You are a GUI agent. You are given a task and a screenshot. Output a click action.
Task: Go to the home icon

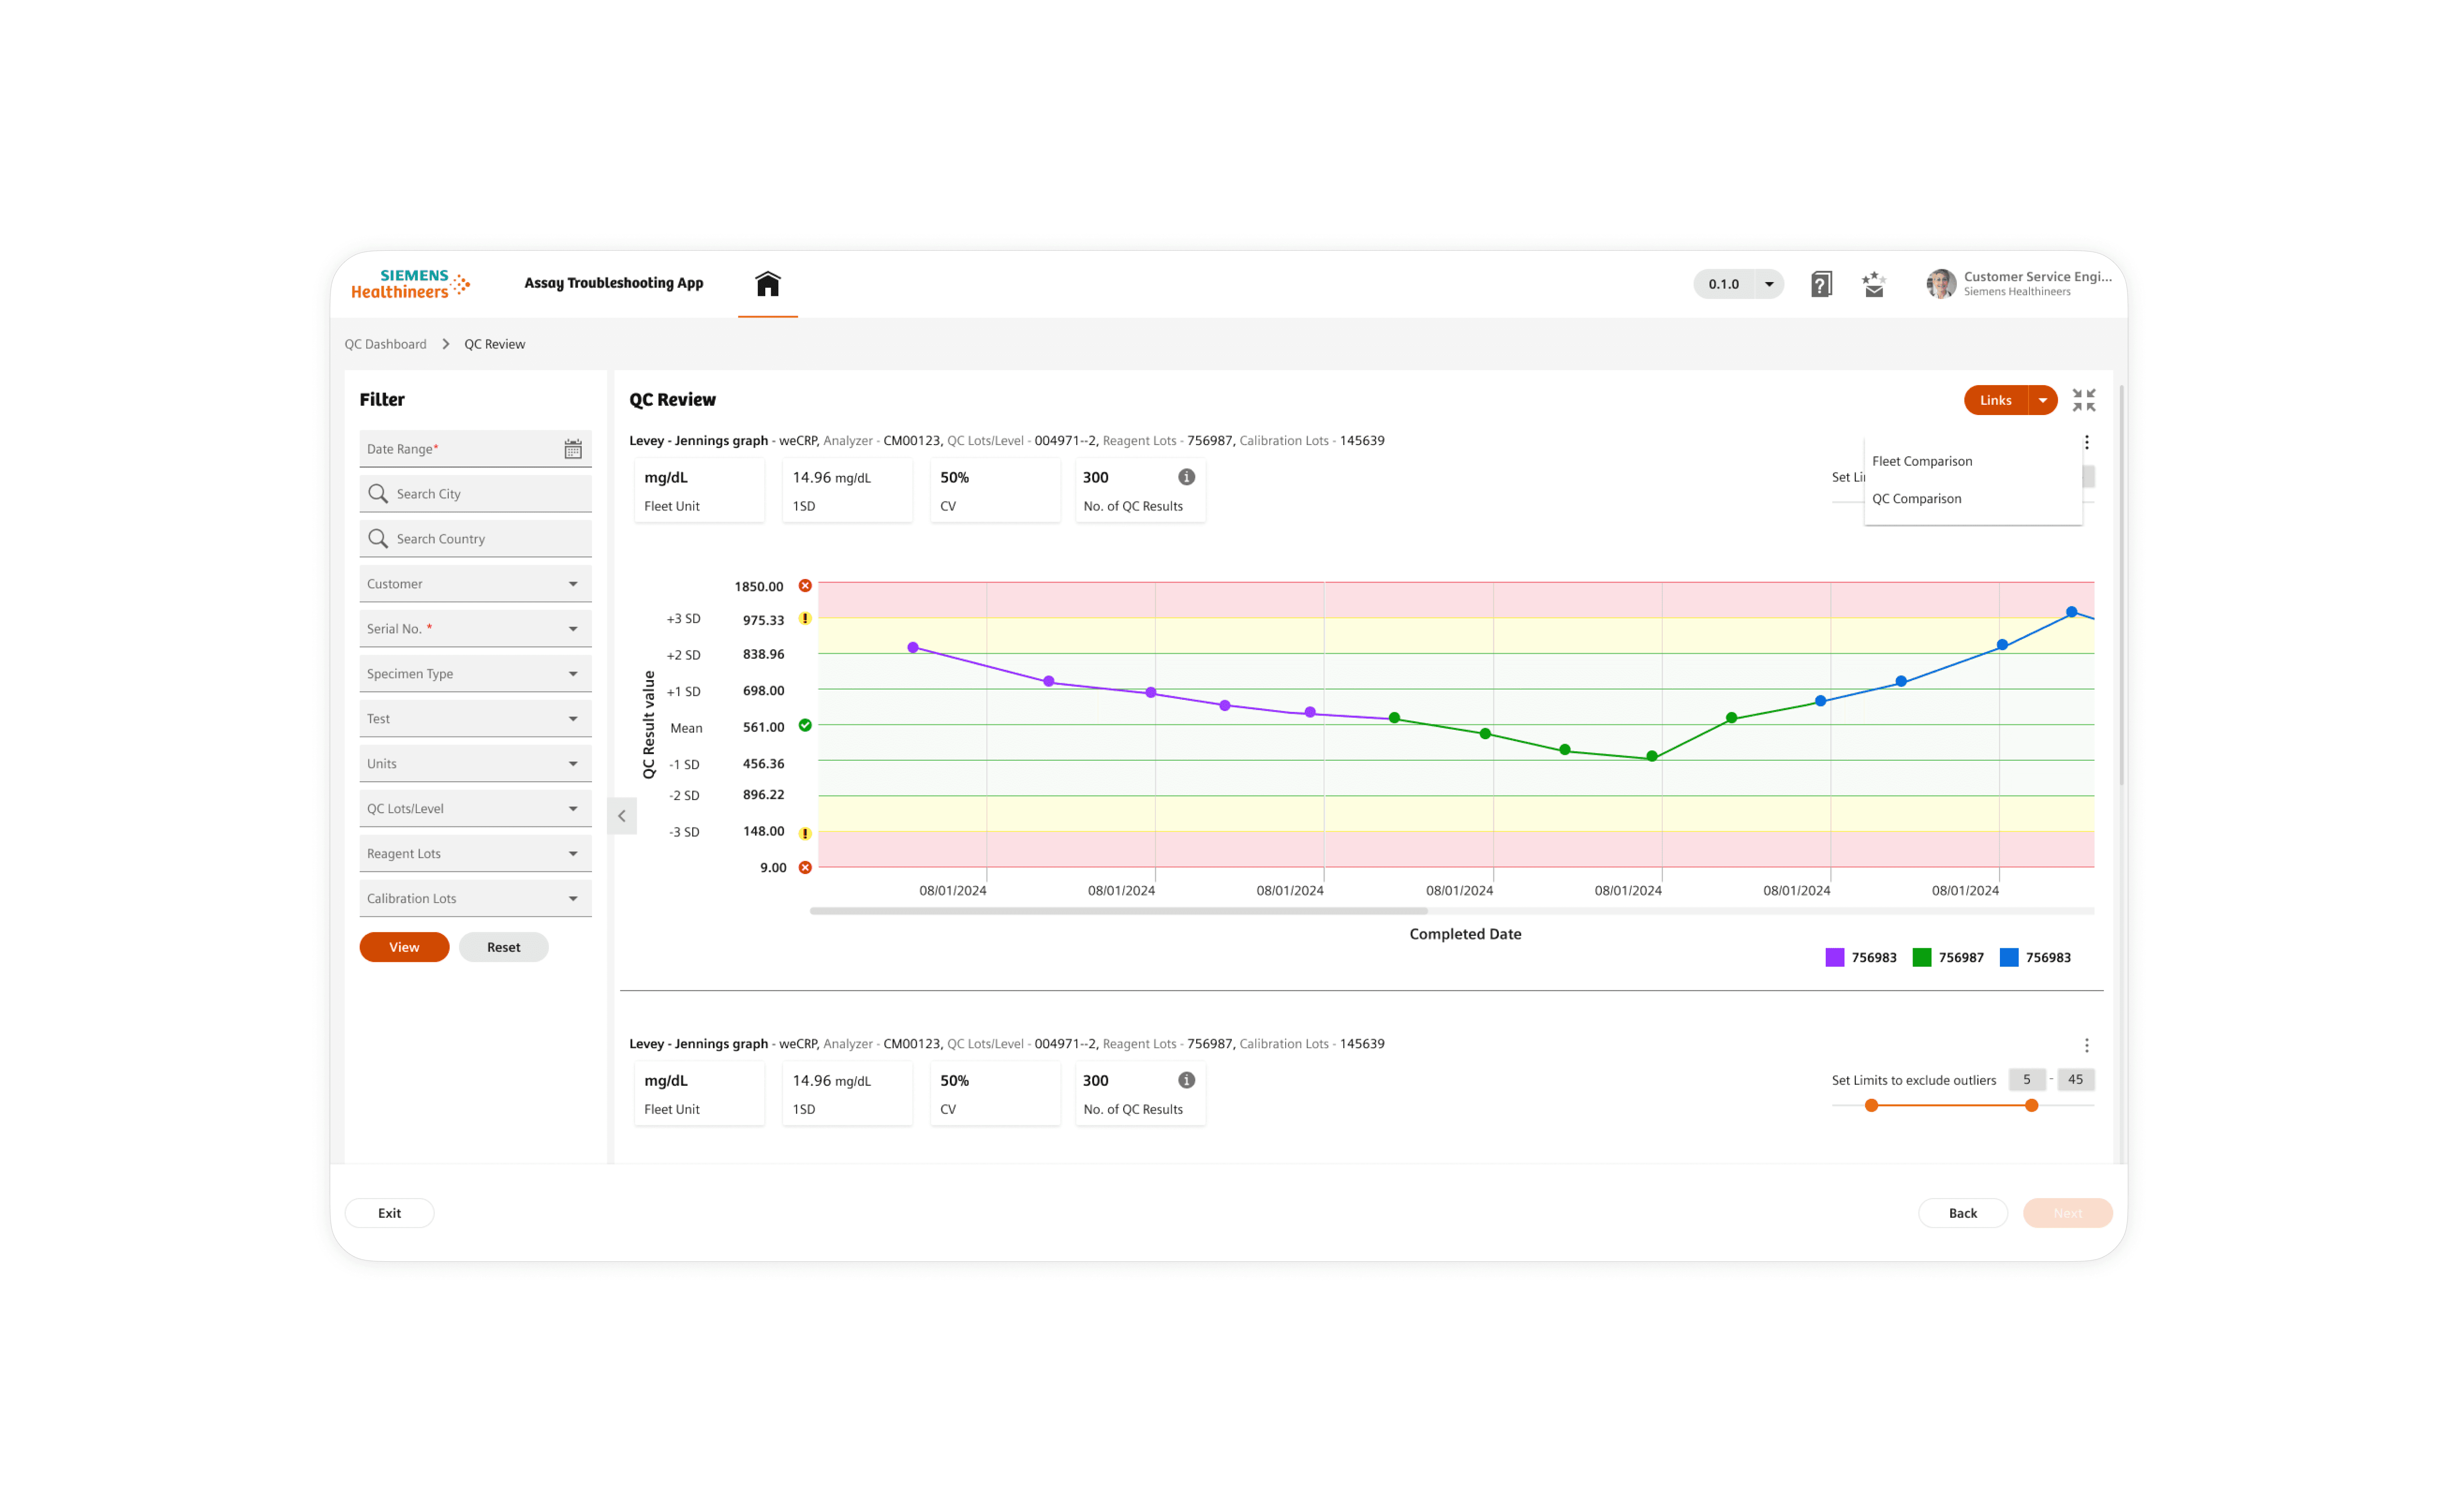click(x=767, y=284)
